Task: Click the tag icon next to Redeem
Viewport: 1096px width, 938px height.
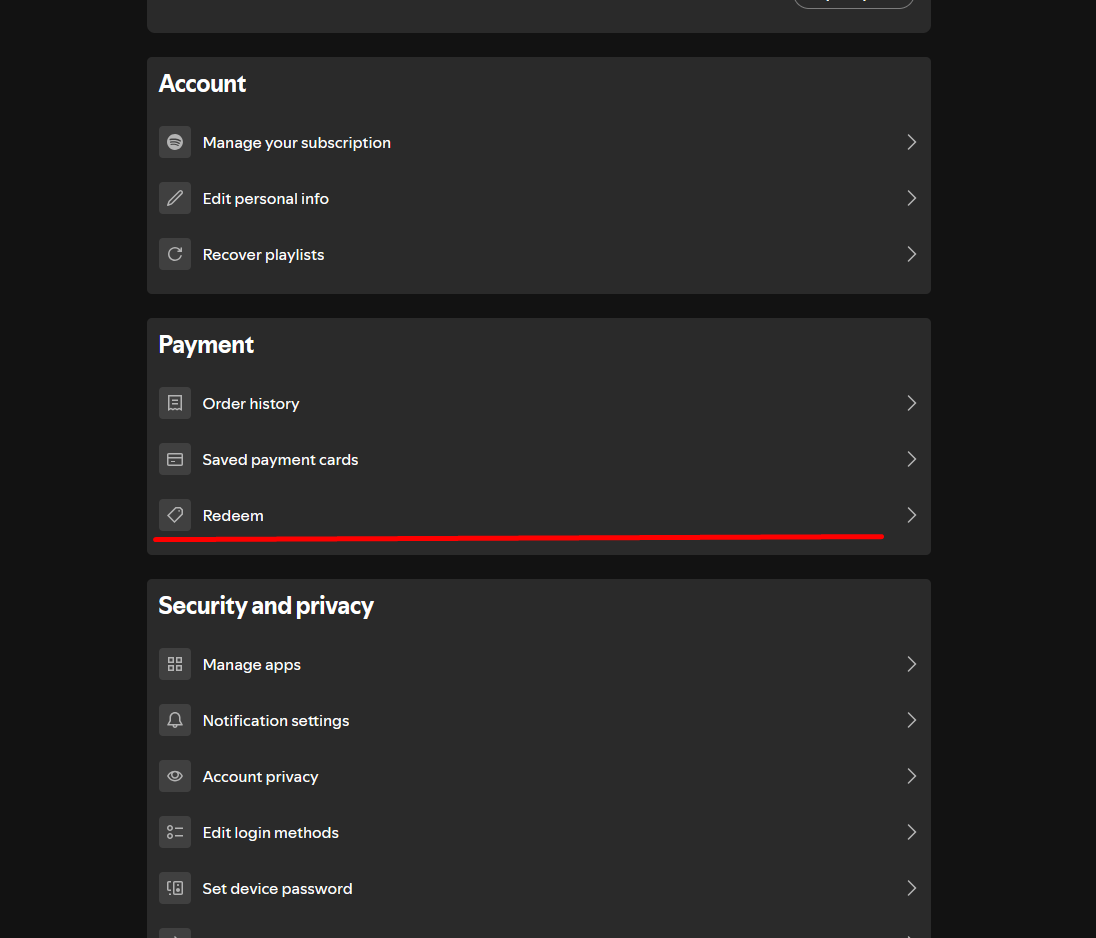Action: coord(175,515)
